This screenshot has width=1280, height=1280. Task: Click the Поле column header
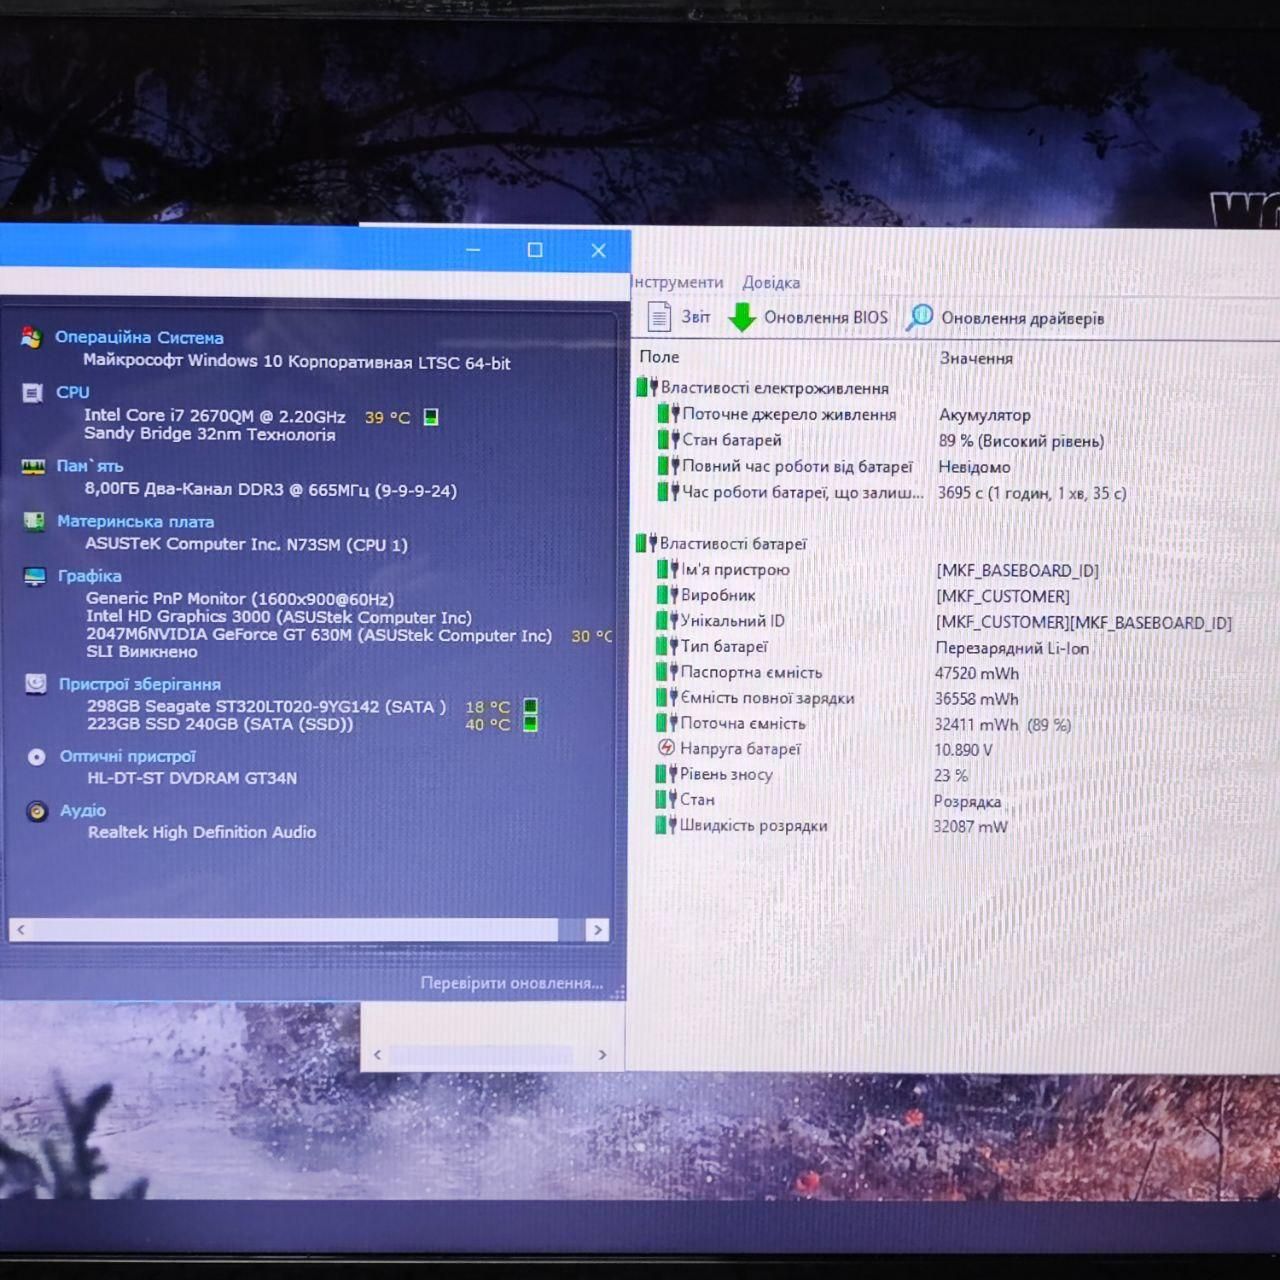(x=659, y=357)
